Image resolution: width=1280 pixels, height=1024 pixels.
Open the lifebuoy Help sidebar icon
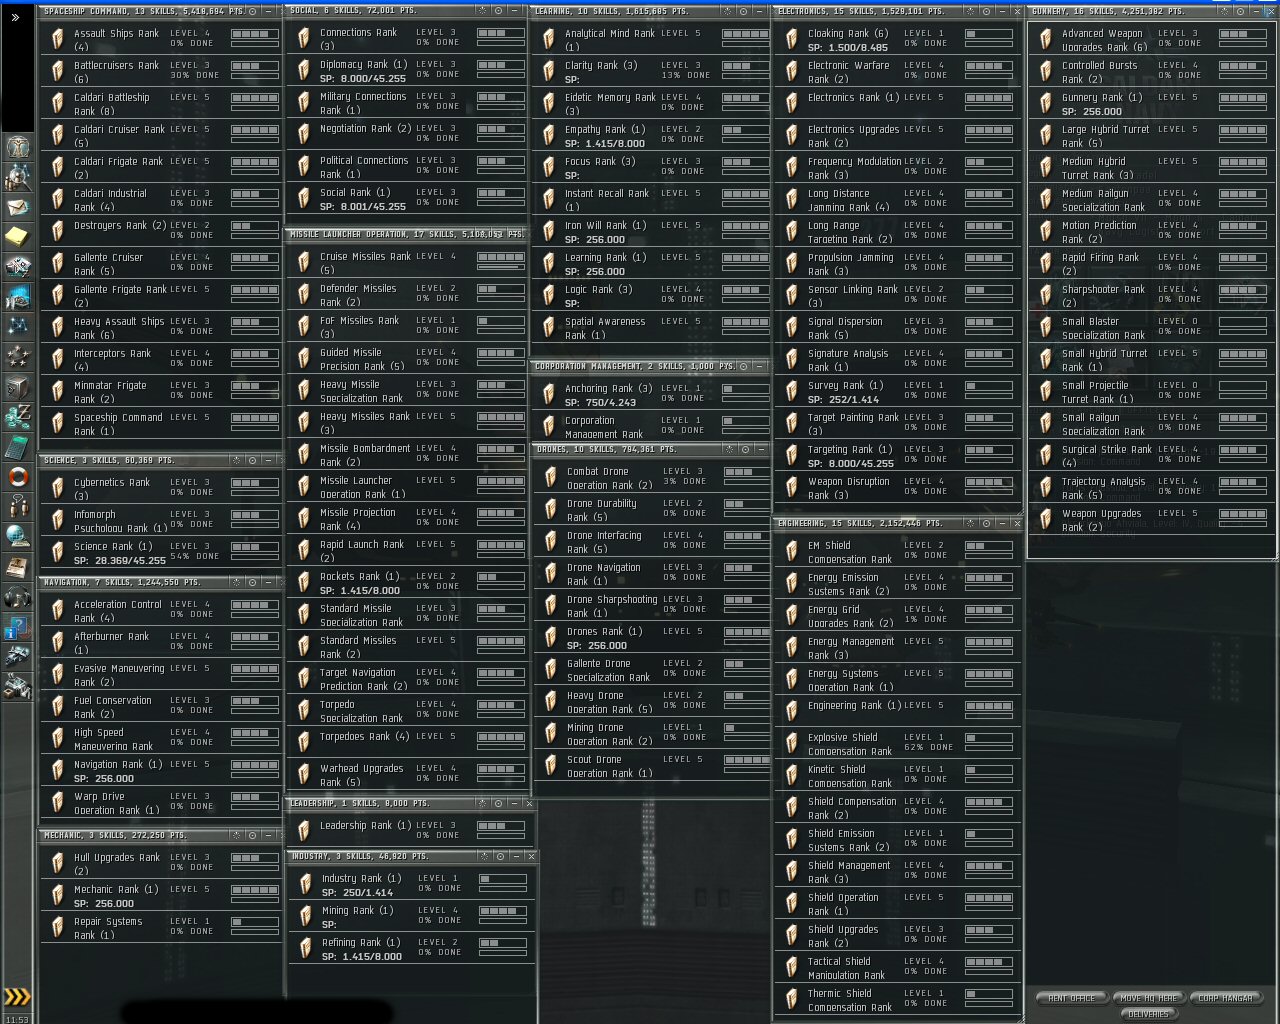pos(17,477)
